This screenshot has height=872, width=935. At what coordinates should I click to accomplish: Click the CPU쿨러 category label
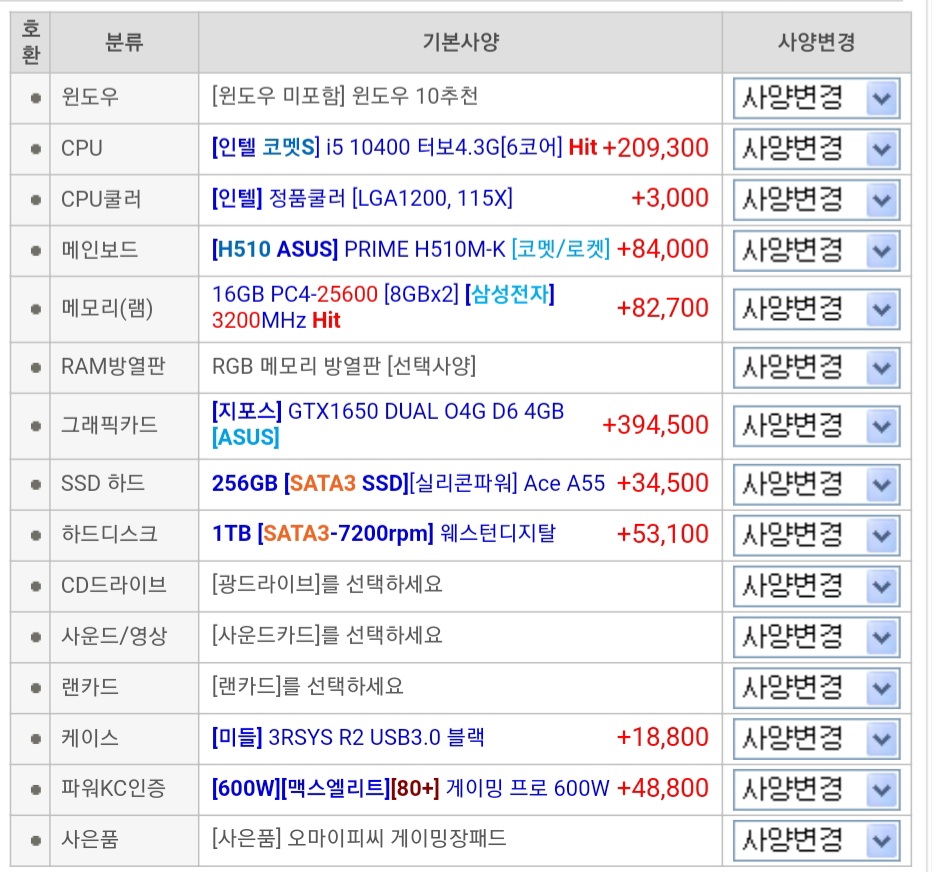click(x=101, y=199)
